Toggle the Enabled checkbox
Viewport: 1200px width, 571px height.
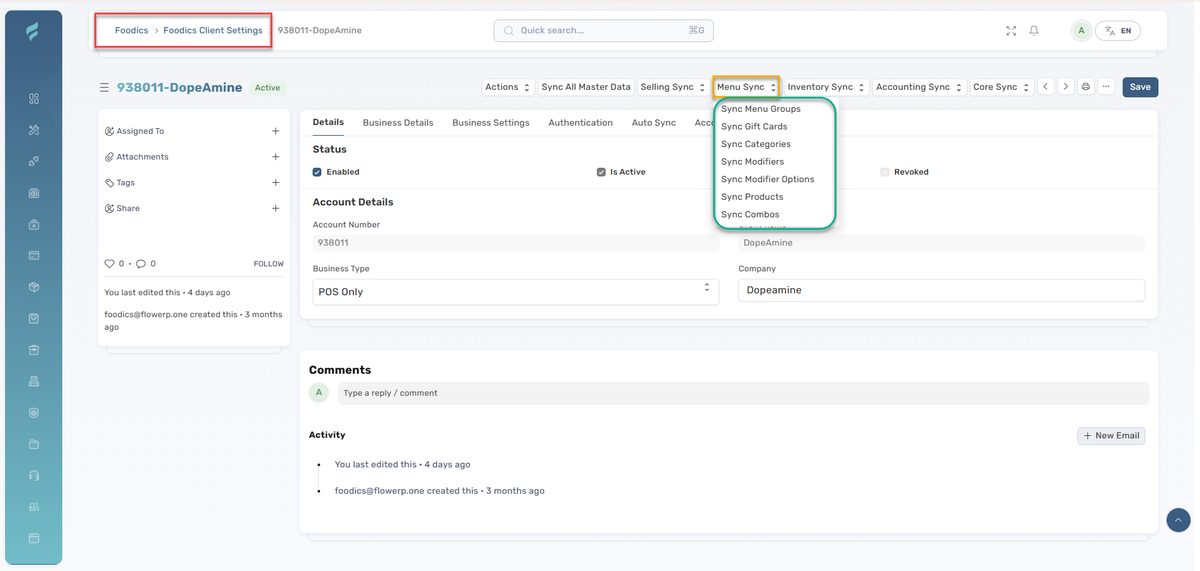(317, 172)
